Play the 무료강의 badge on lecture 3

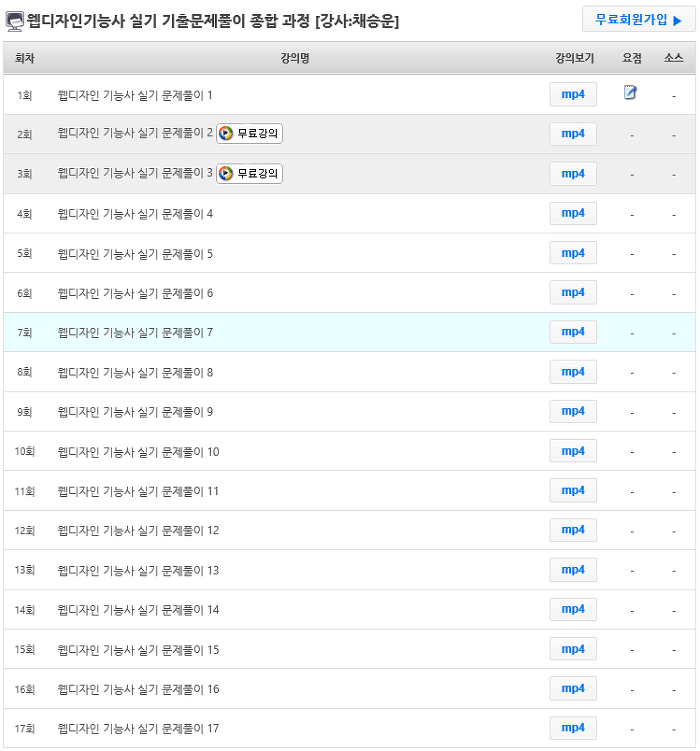pos(249,173)
